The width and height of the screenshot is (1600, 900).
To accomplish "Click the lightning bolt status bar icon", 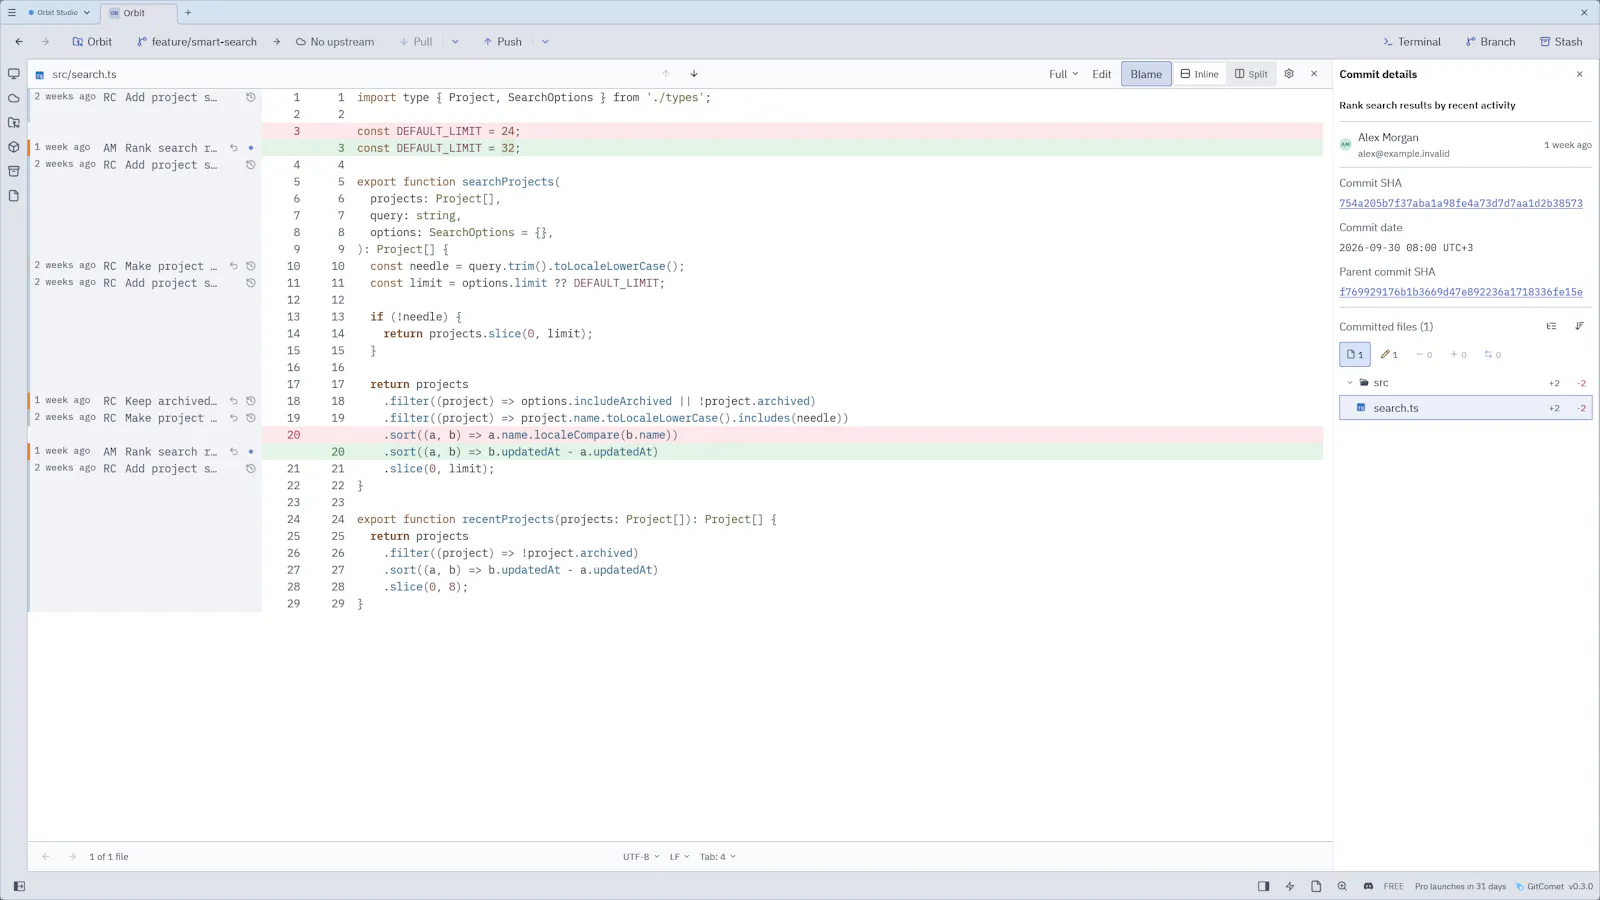I will 1290,886.
